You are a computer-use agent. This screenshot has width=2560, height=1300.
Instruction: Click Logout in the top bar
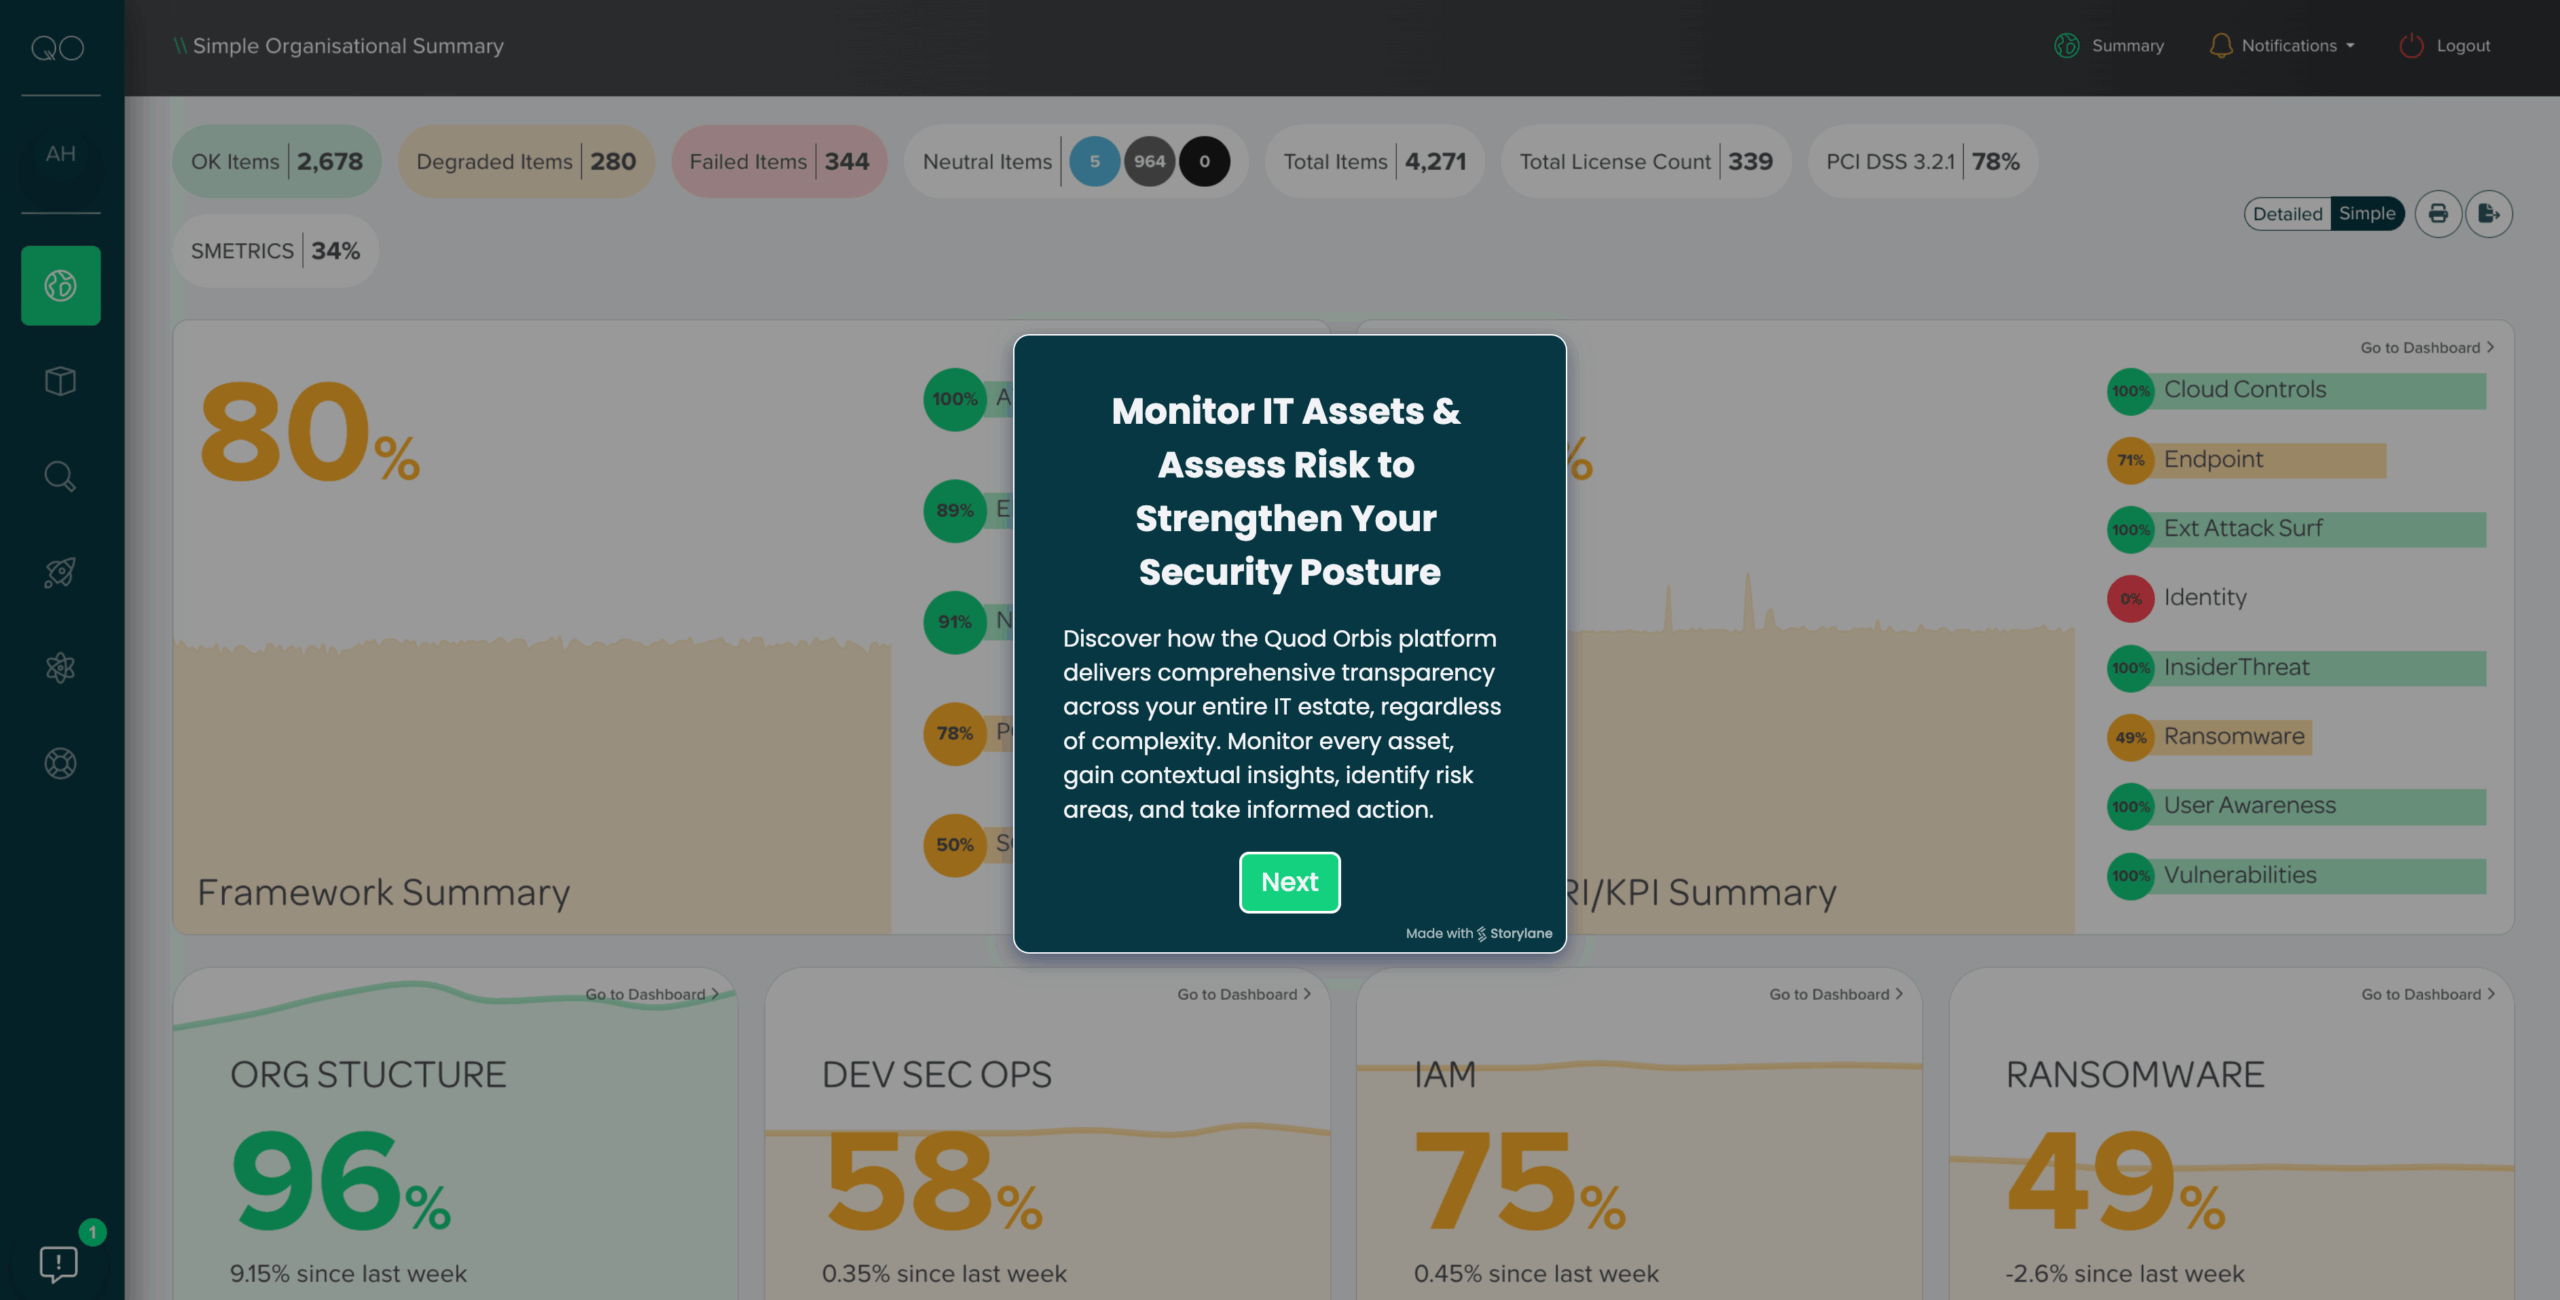click(2446, 46)
